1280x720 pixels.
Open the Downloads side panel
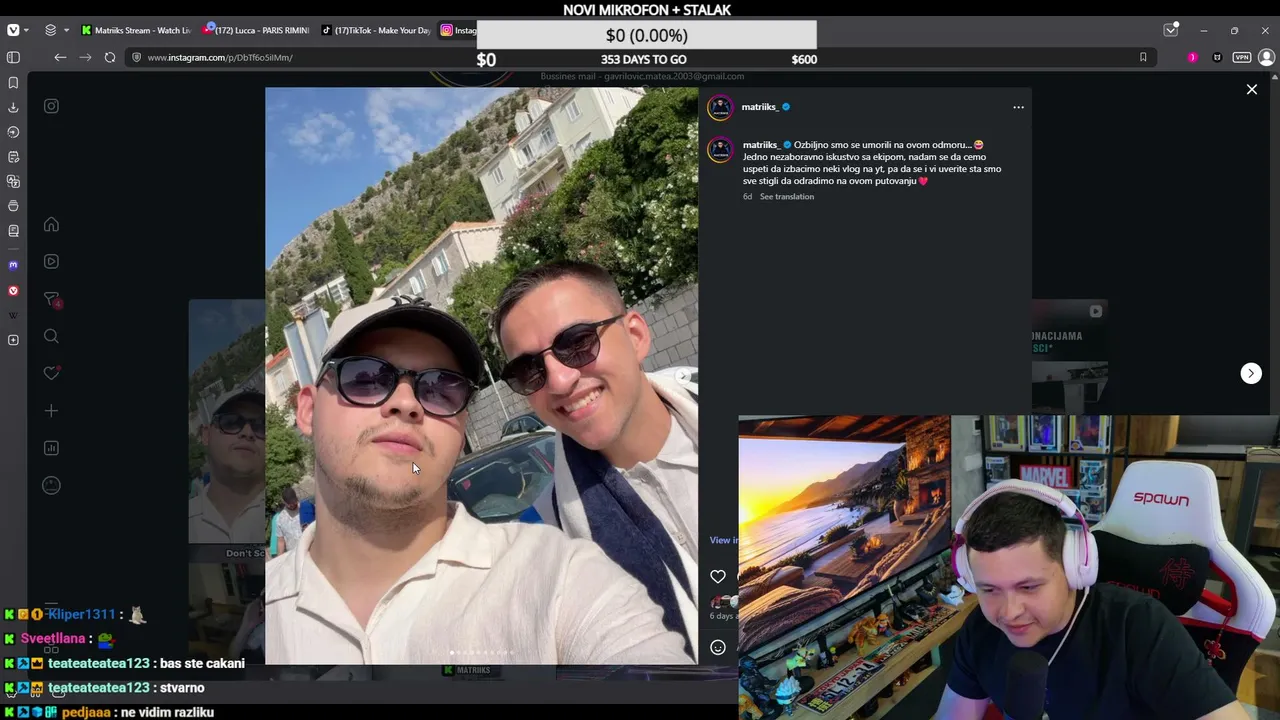click(x=13, y=107)
